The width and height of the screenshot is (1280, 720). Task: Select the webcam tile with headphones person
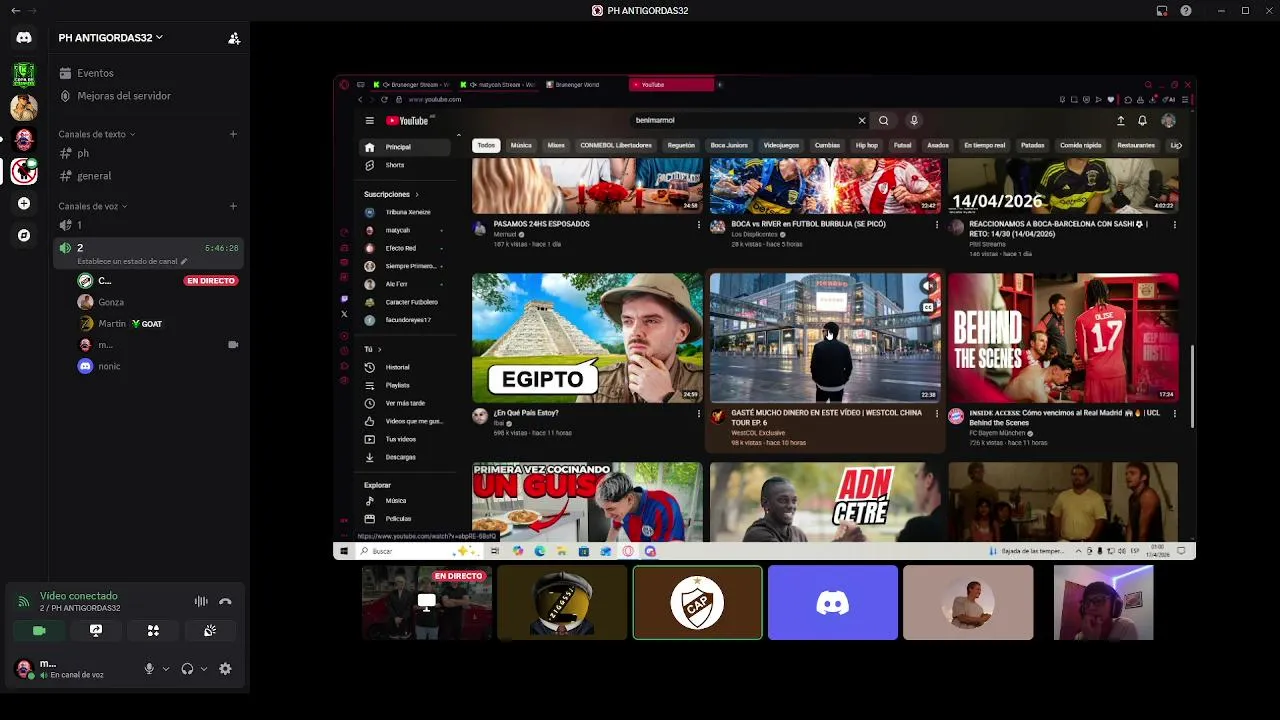(1103, 603)
